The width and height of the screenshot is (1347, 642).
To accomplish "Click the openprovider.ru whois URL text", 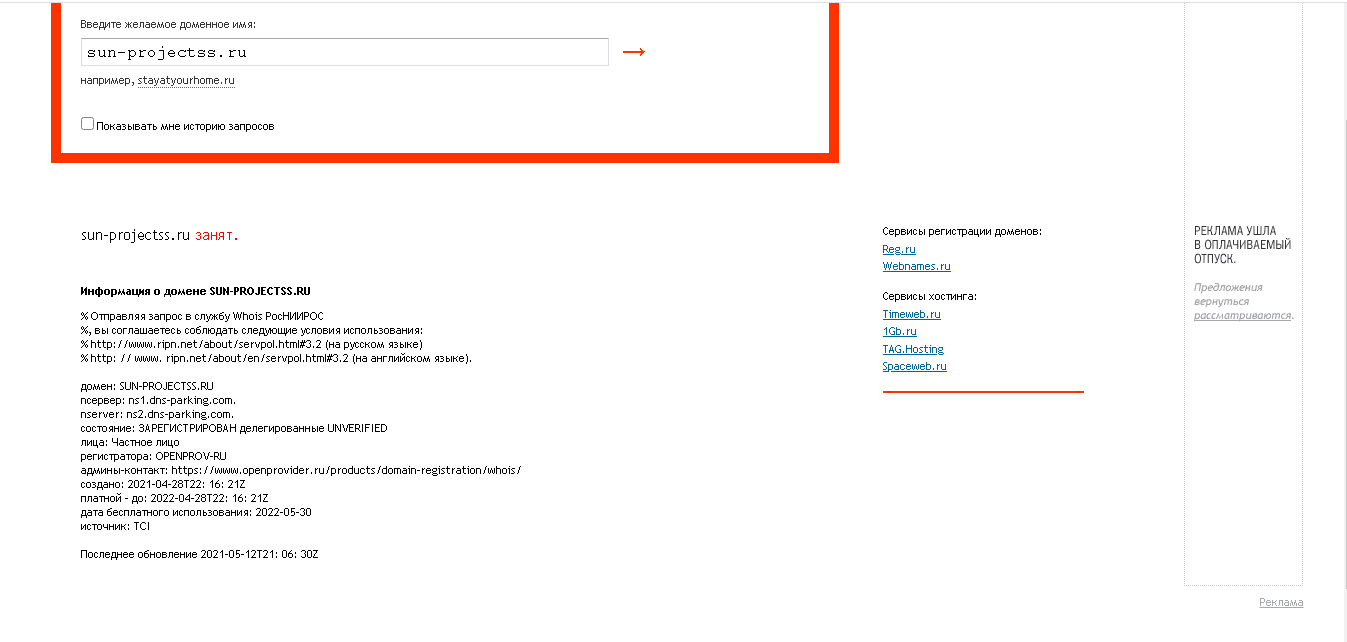I will (x=346, y=470).
